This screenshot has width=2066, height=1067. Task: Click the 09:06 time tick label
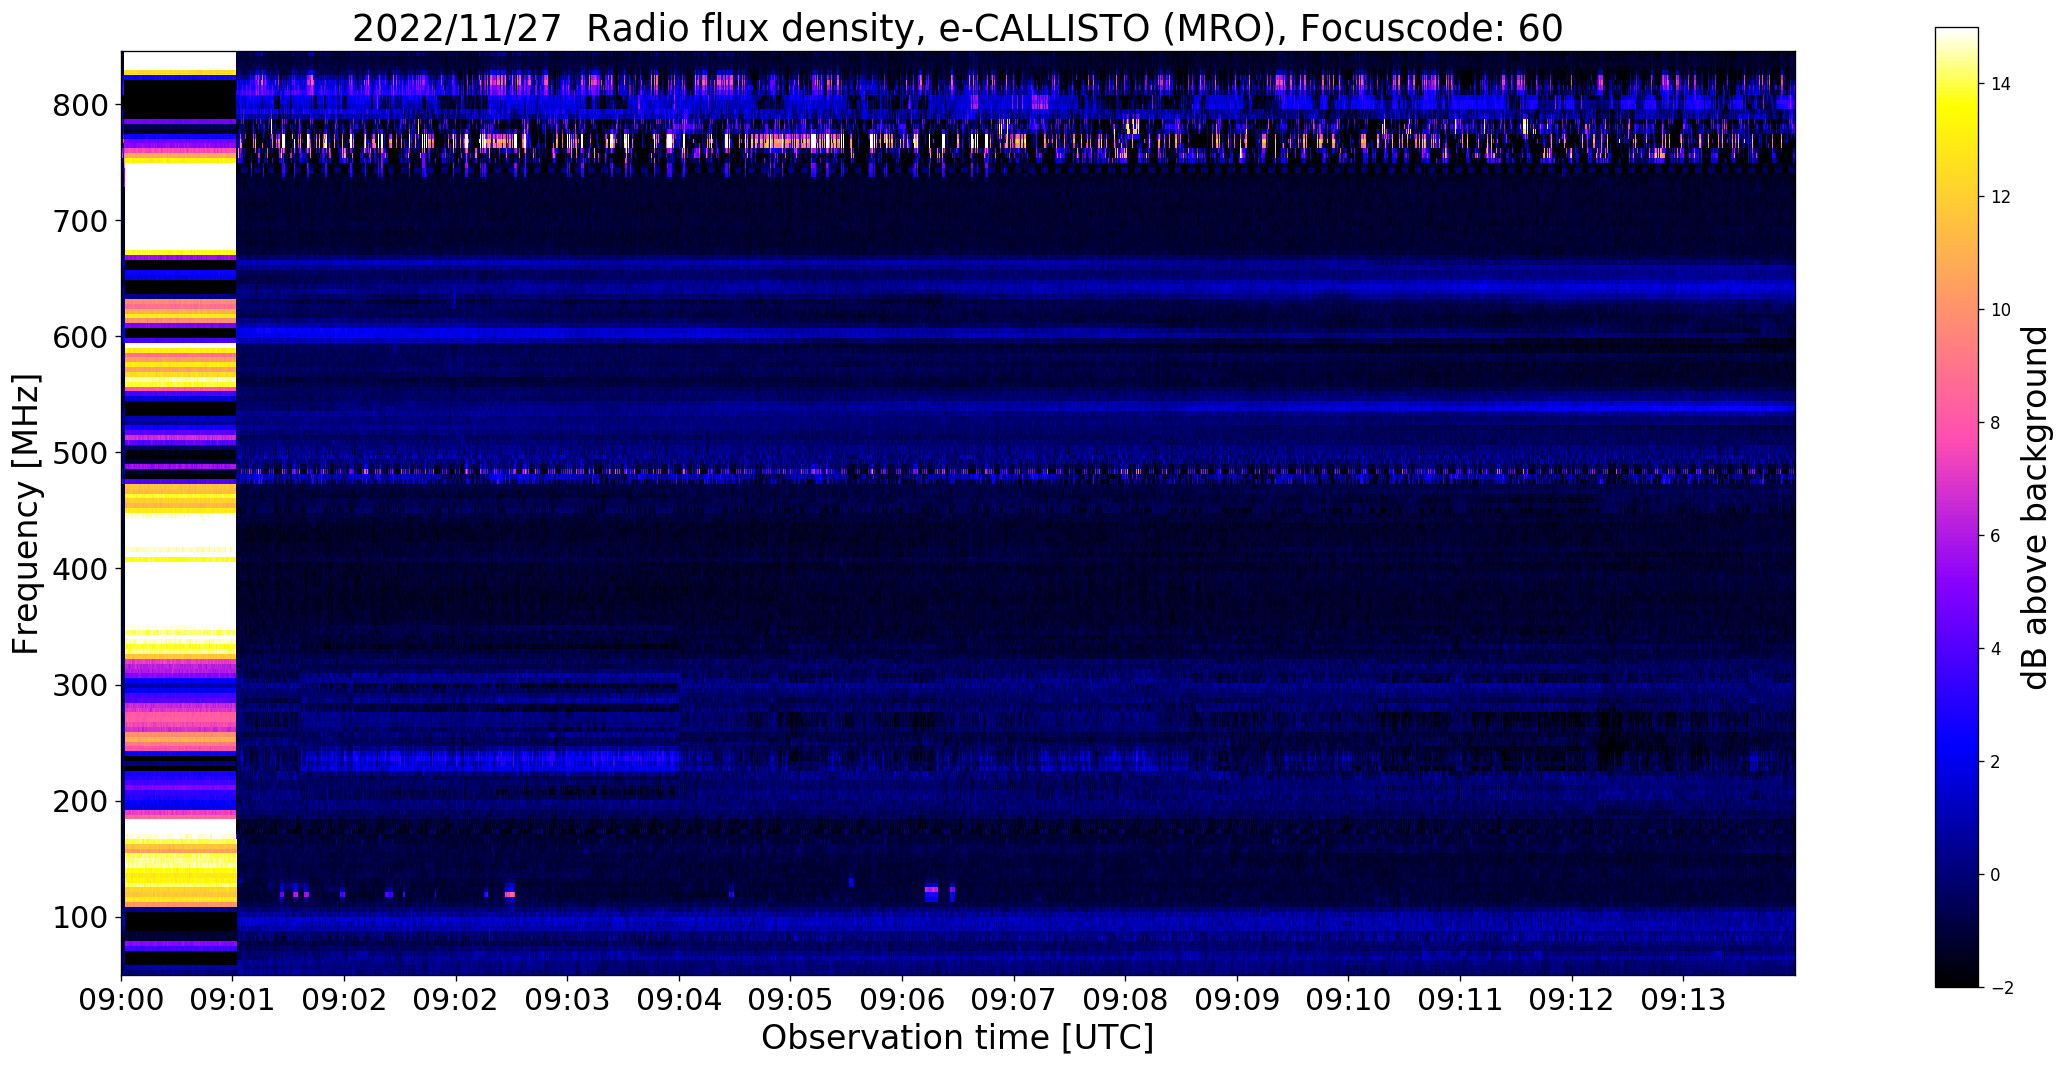click(903, 1000)
